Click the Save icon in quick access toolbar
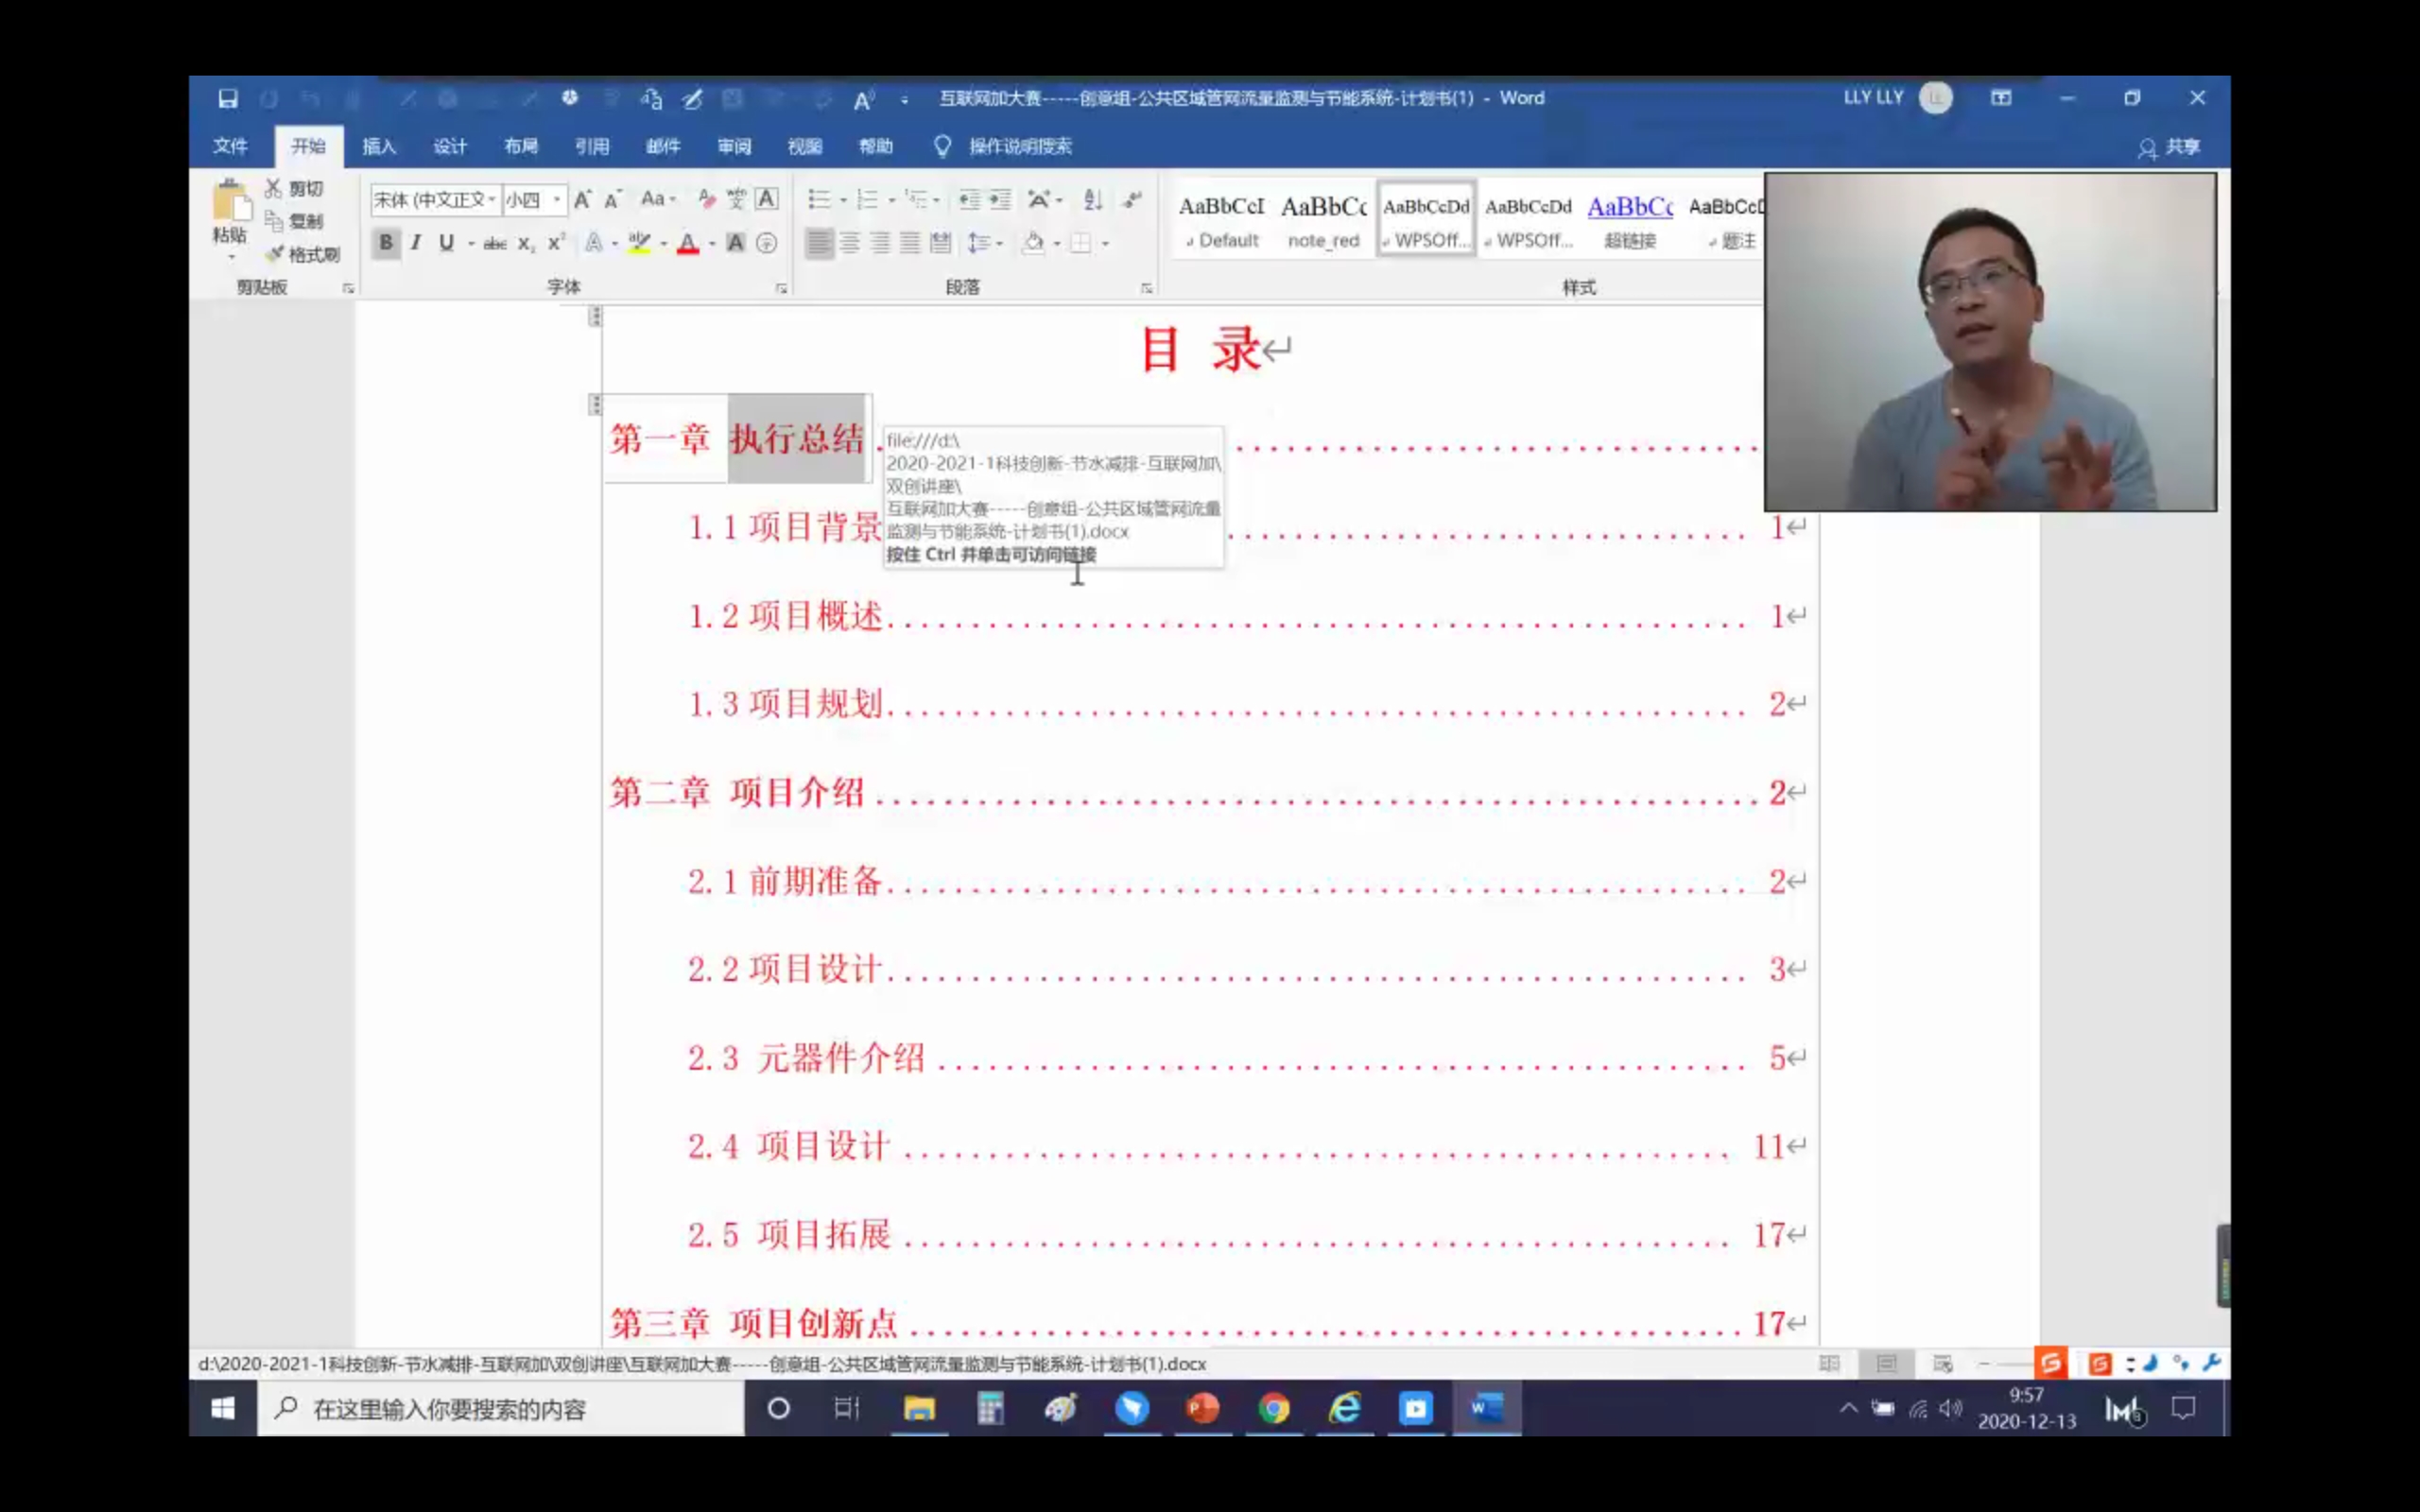Image resolution: width=2420 pixels, height=1512 pixels. pyautogui.click(x=228, y=98)
